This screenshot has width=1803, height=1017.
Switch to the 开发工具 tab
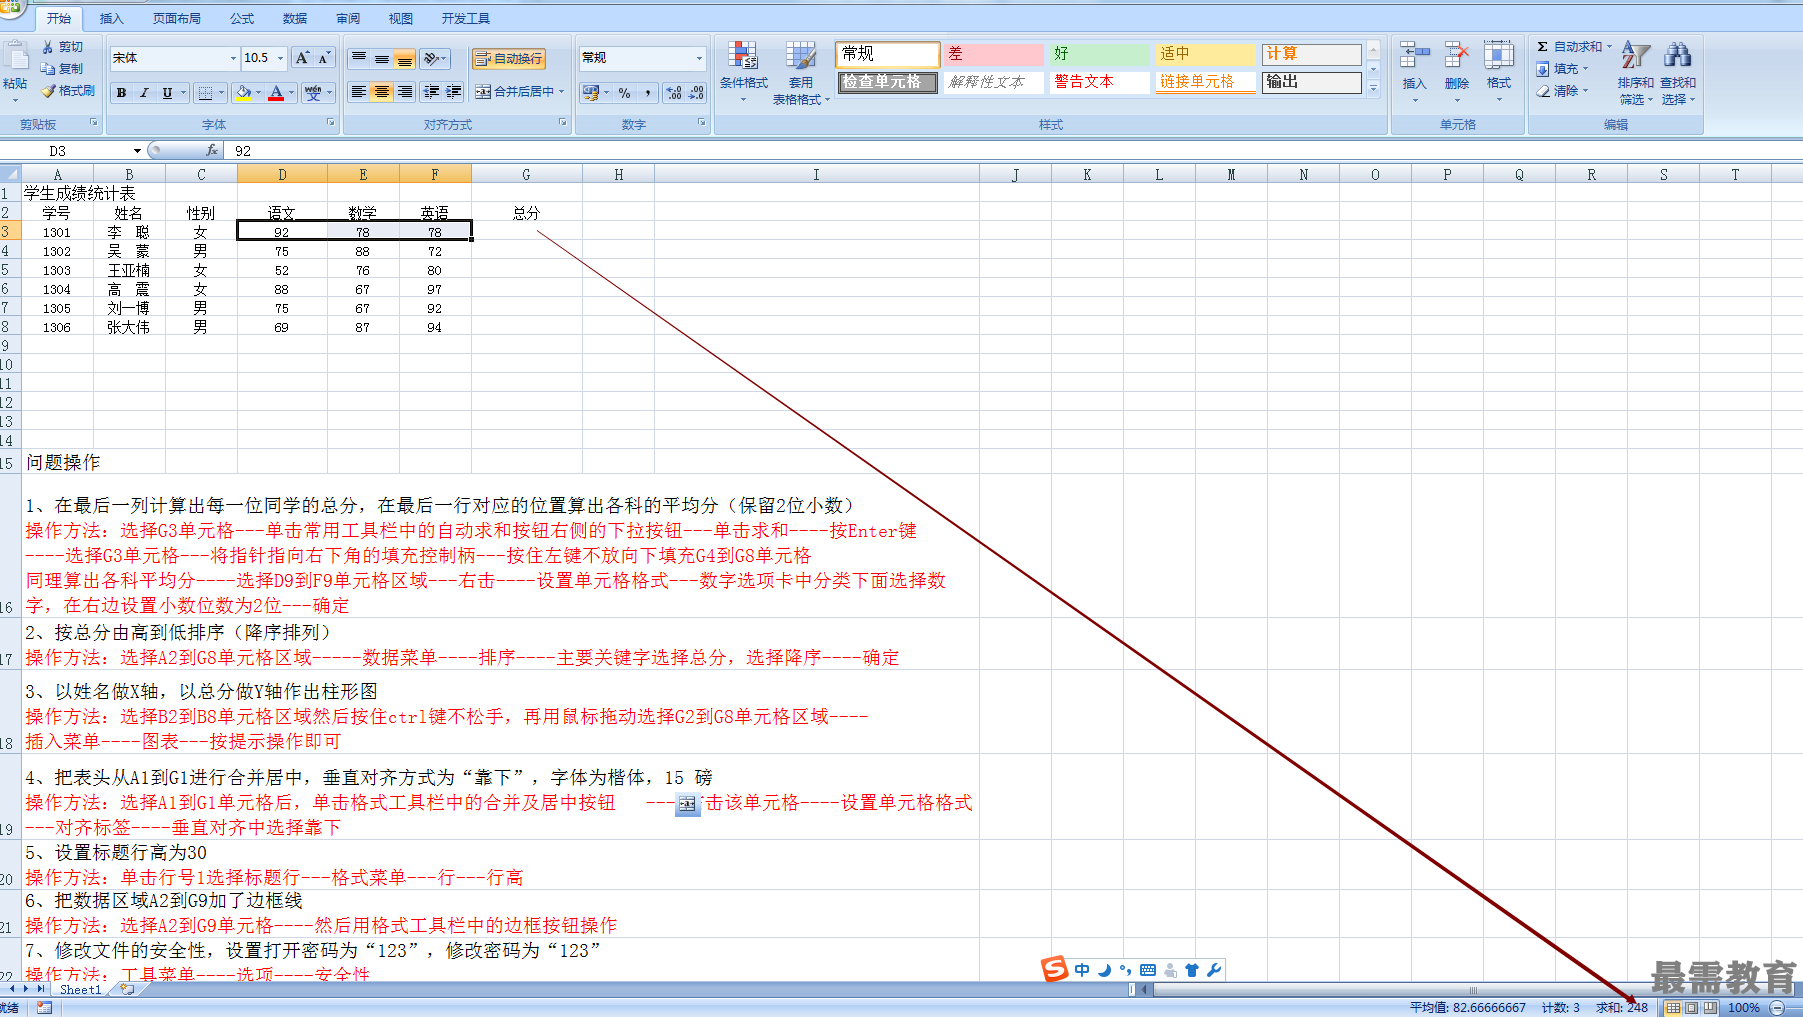coord(466,19)
